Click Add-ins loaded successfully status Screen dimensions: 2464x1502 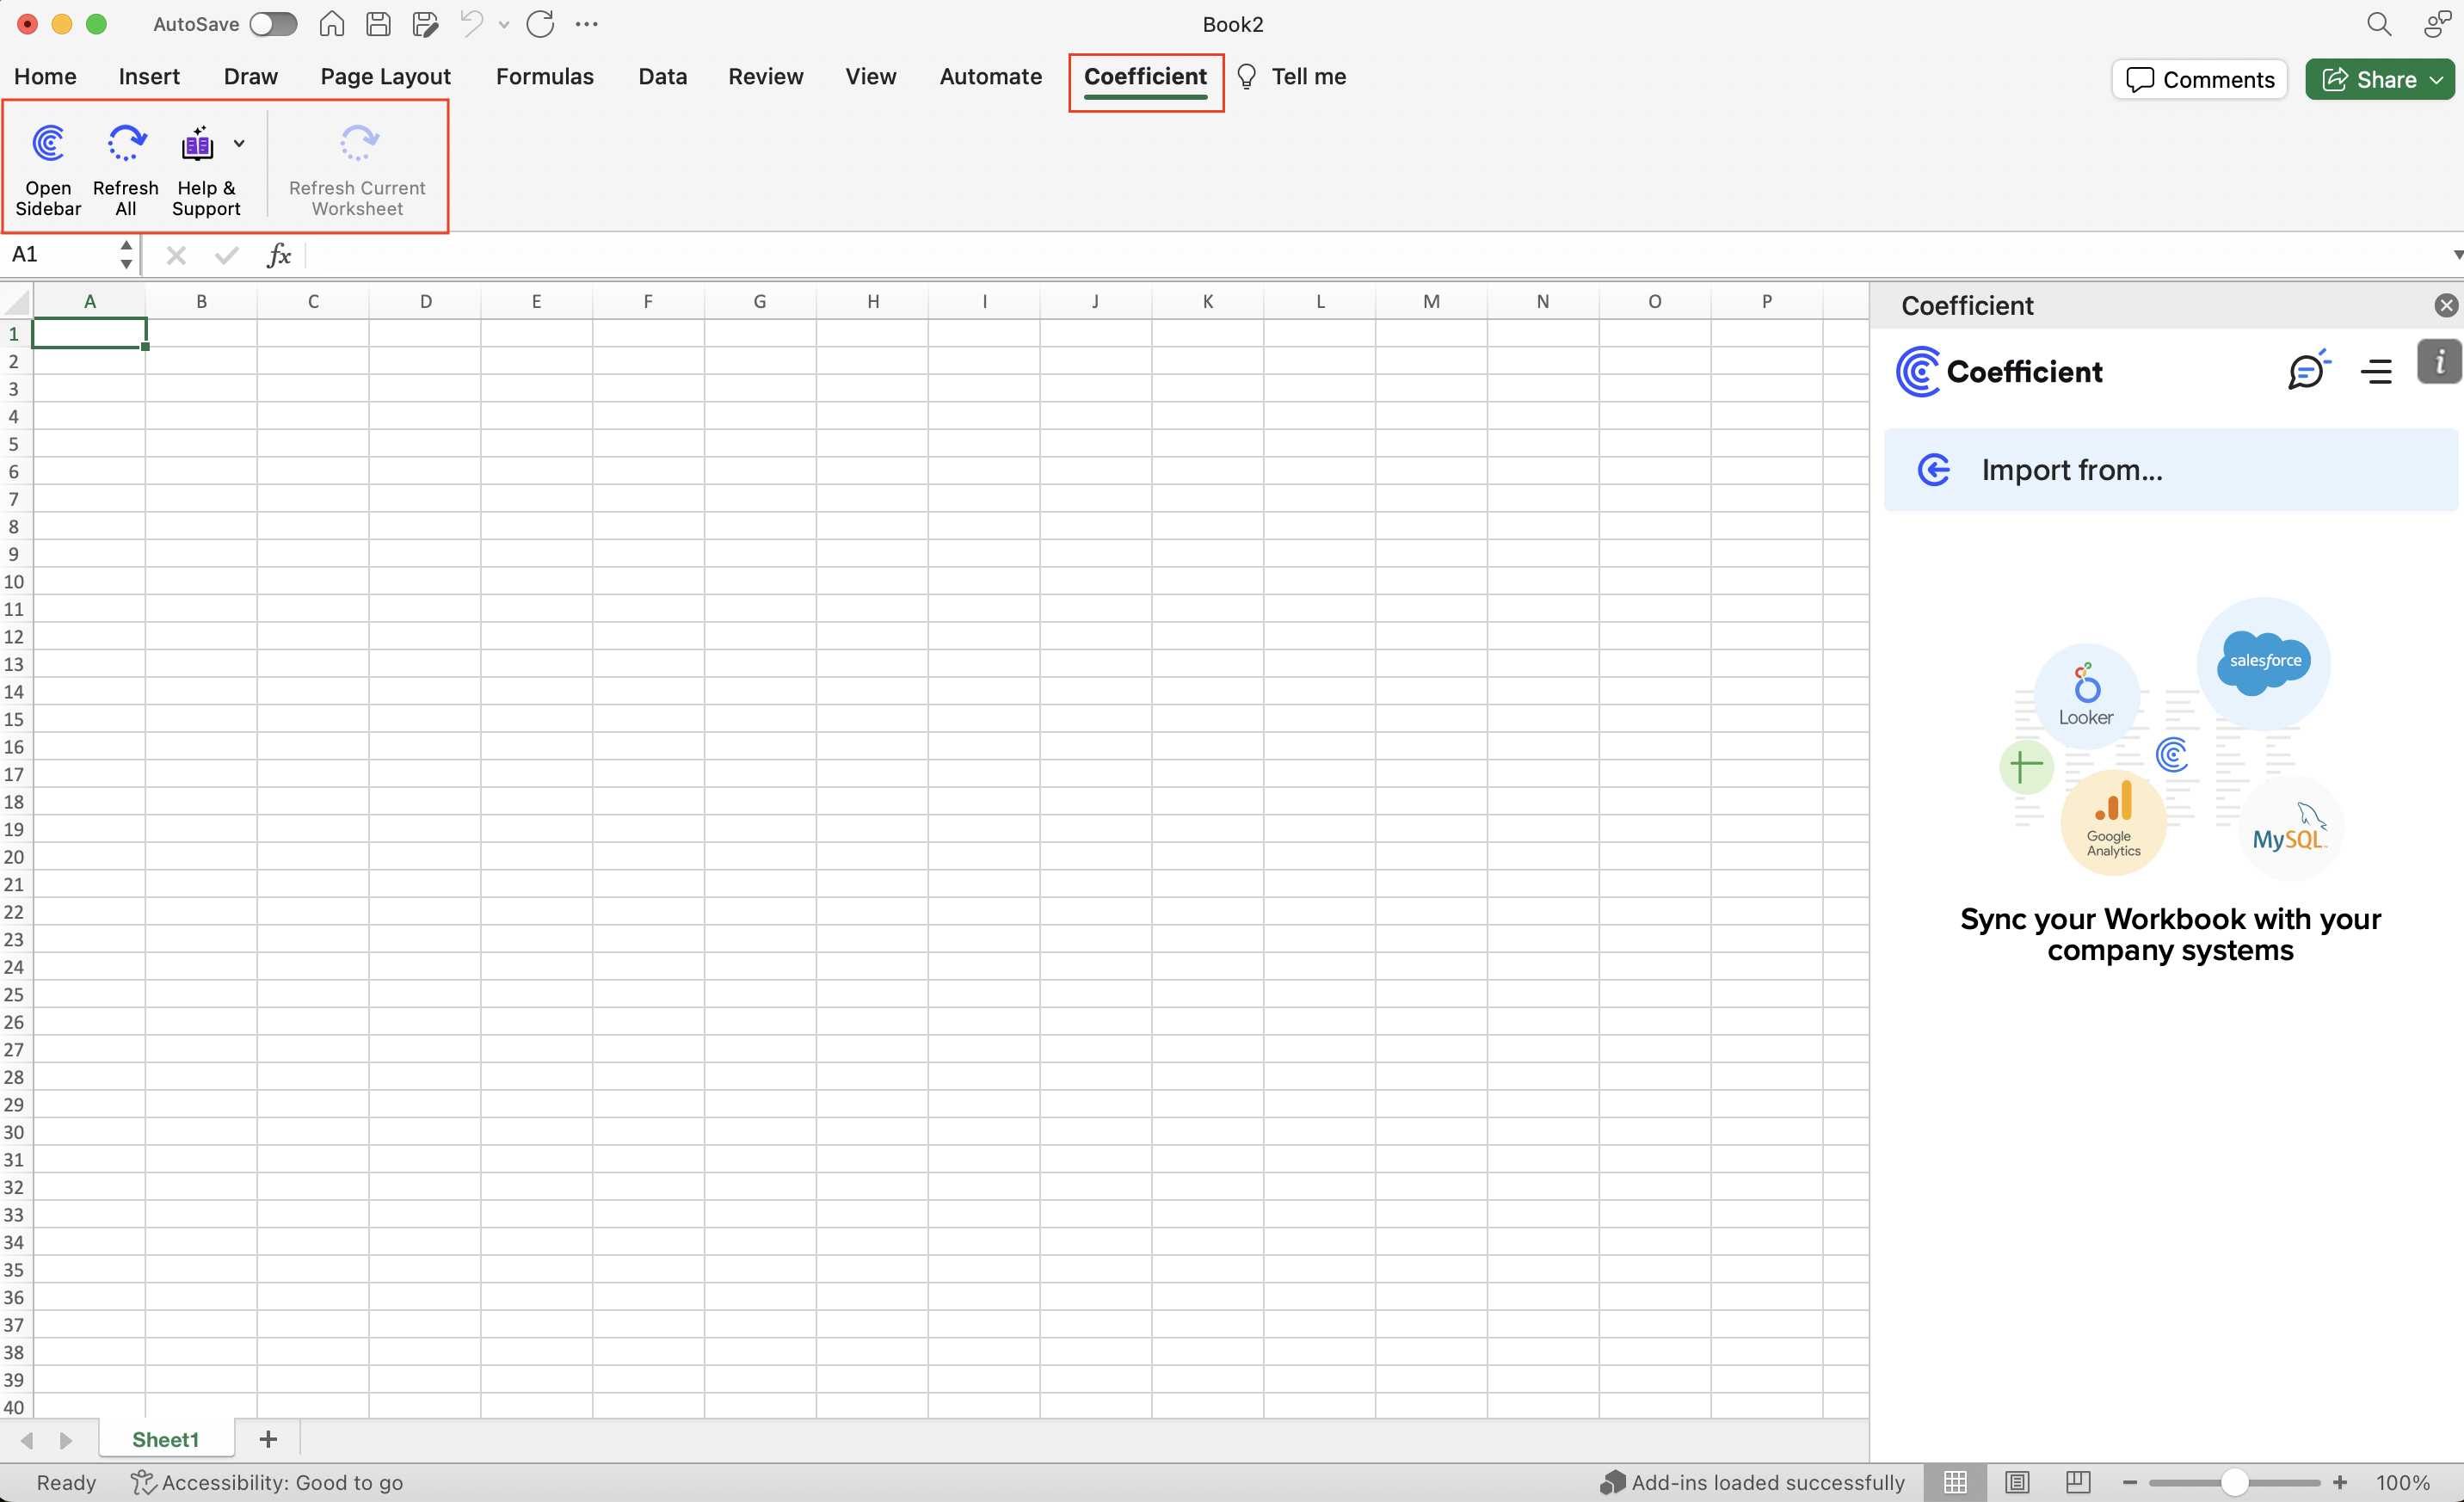pyautogui.click(x=1752, y=1483)
